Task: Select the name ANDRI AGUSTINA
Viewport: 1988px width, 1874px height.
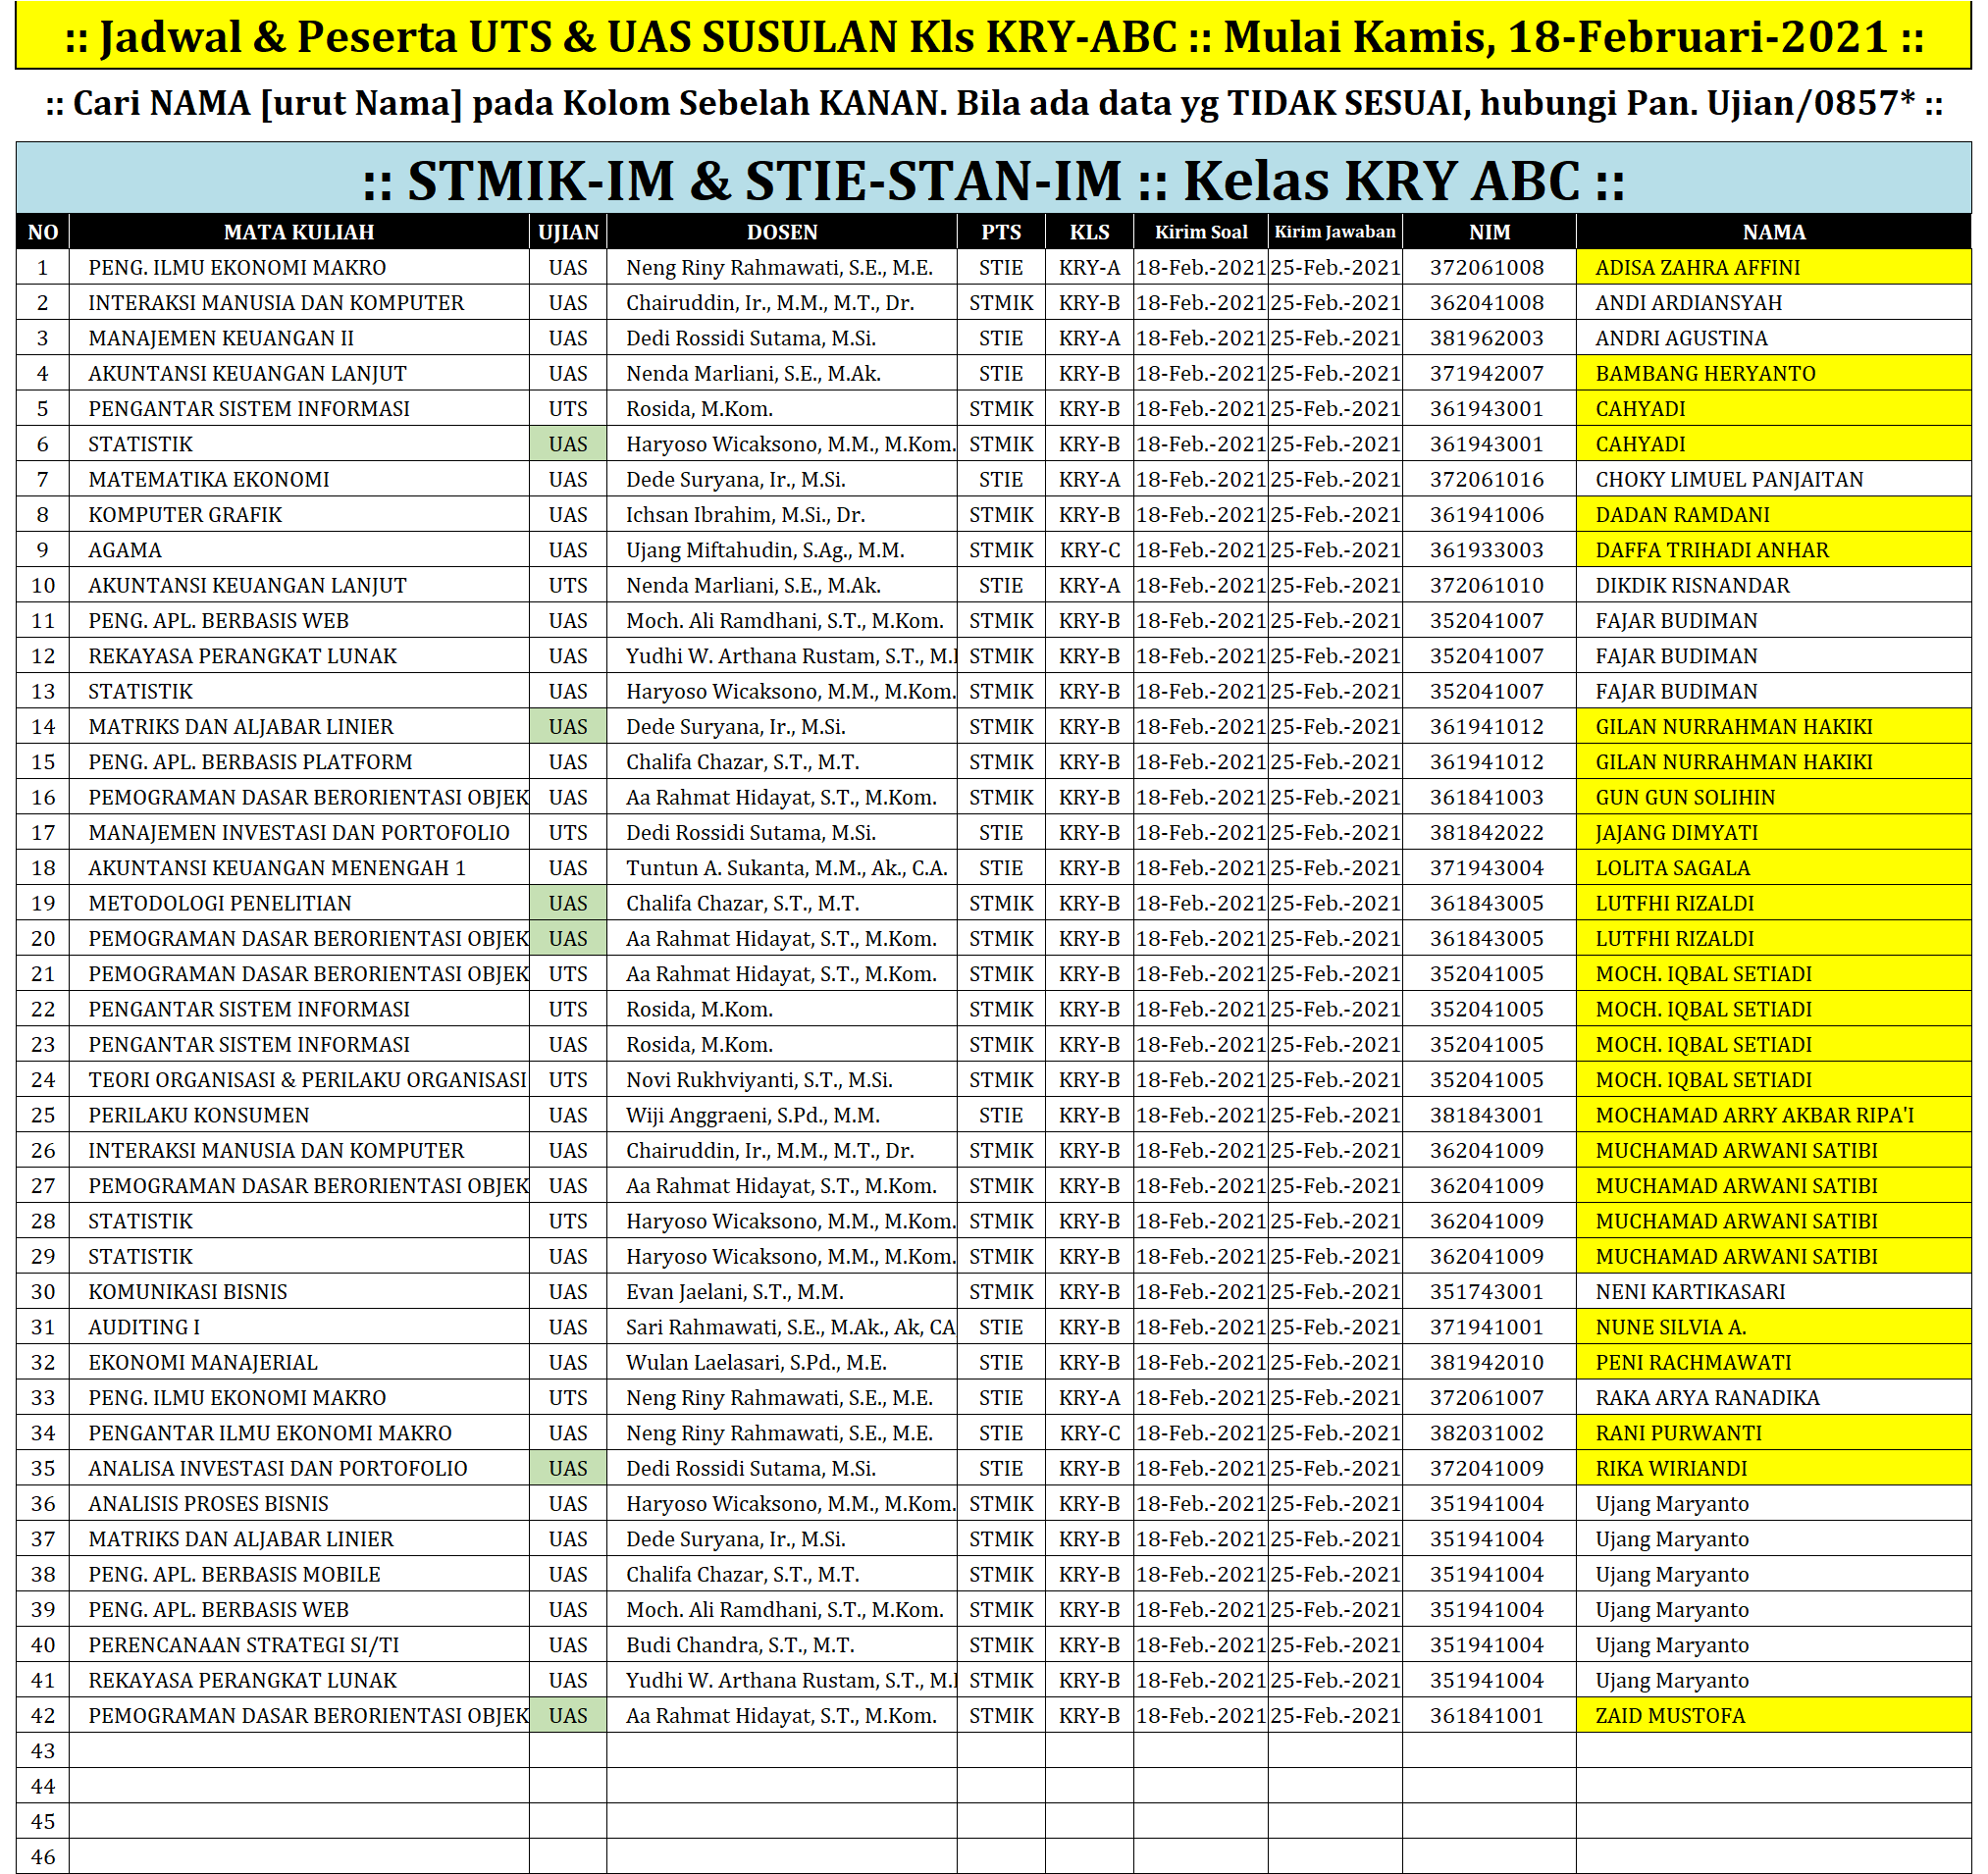Action: tap(1681, 338)
